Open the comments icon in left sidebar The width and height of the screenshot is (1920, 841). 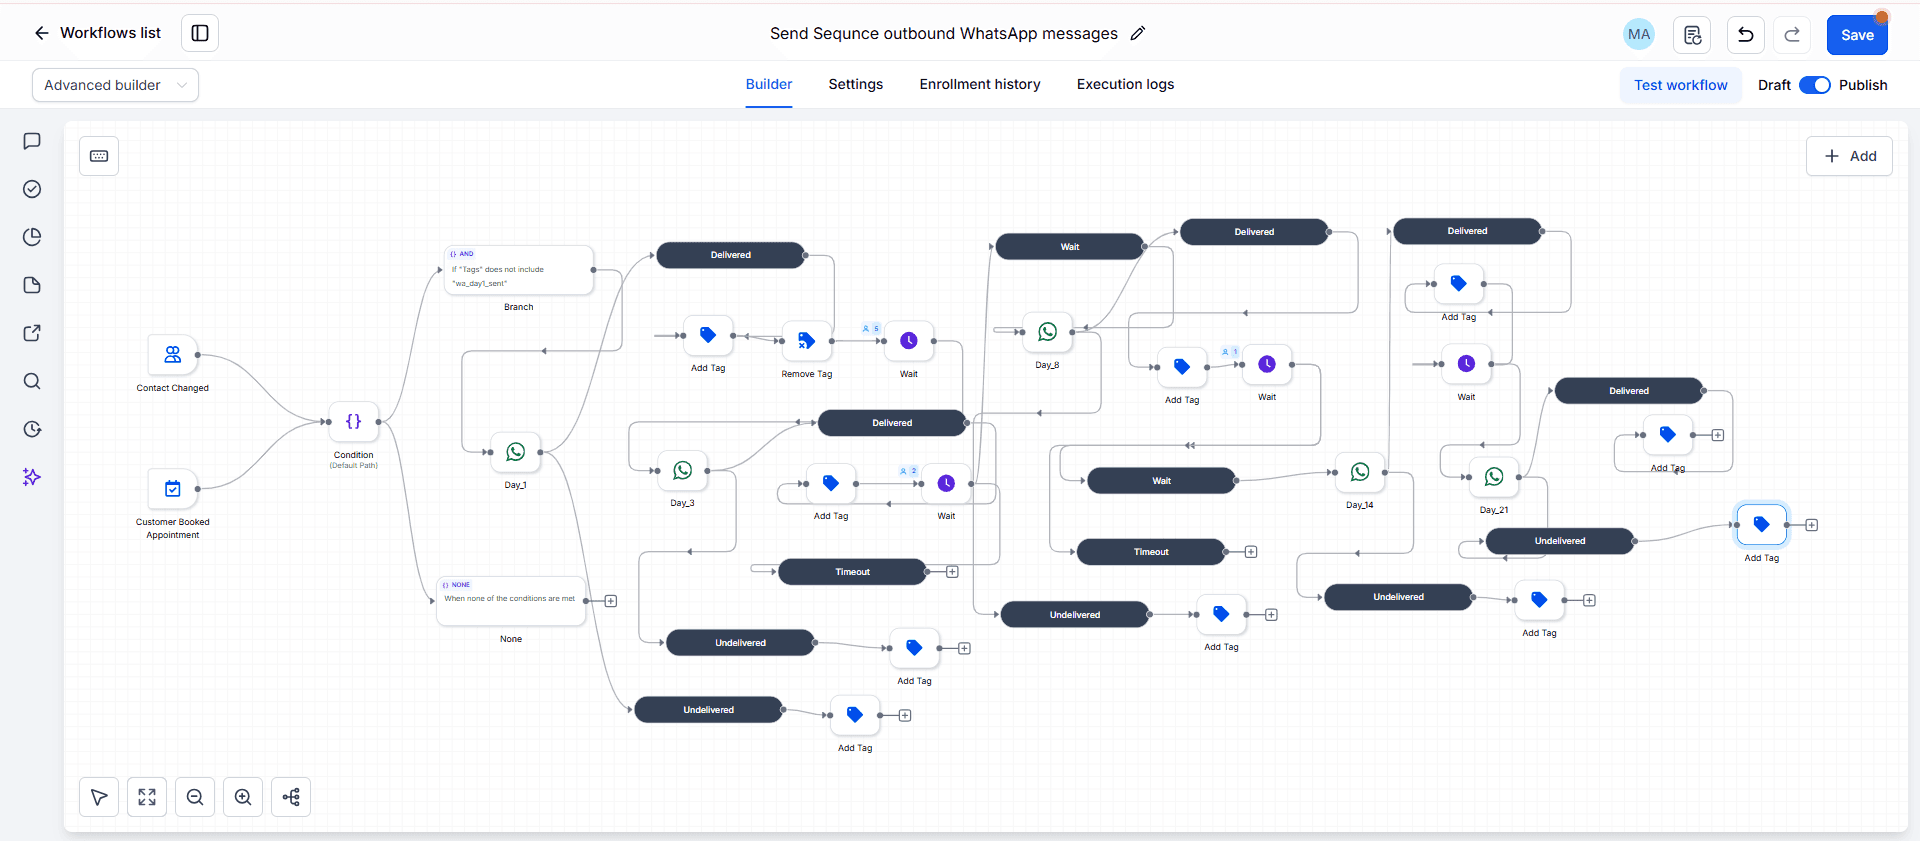pyautogui.click(x=32, y=141)
